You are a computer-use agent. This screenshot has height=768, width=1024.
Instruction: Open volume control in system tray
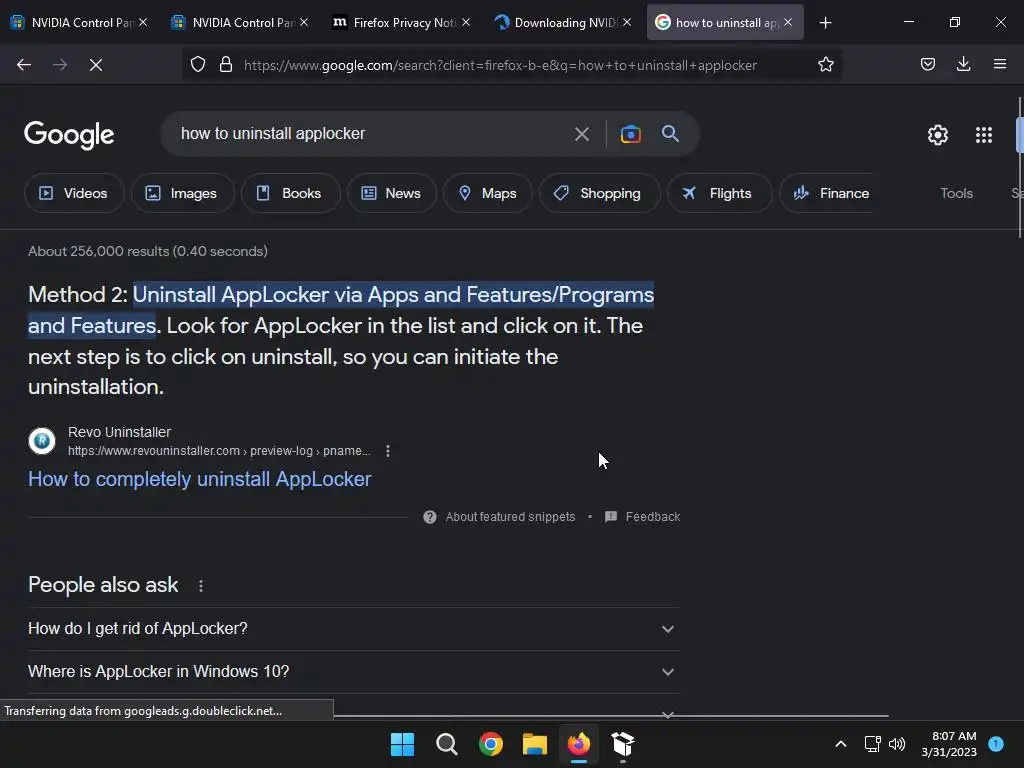[897, 744]
